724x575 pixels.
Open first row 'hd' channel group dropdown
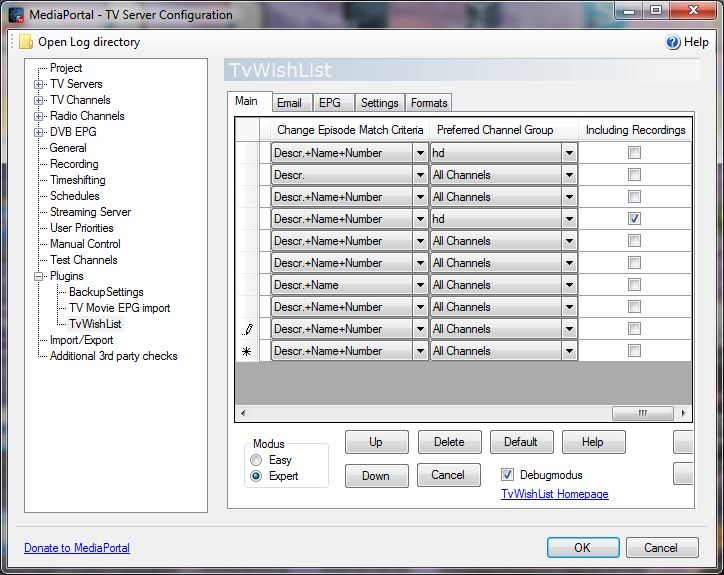click(x=569, y=153)
